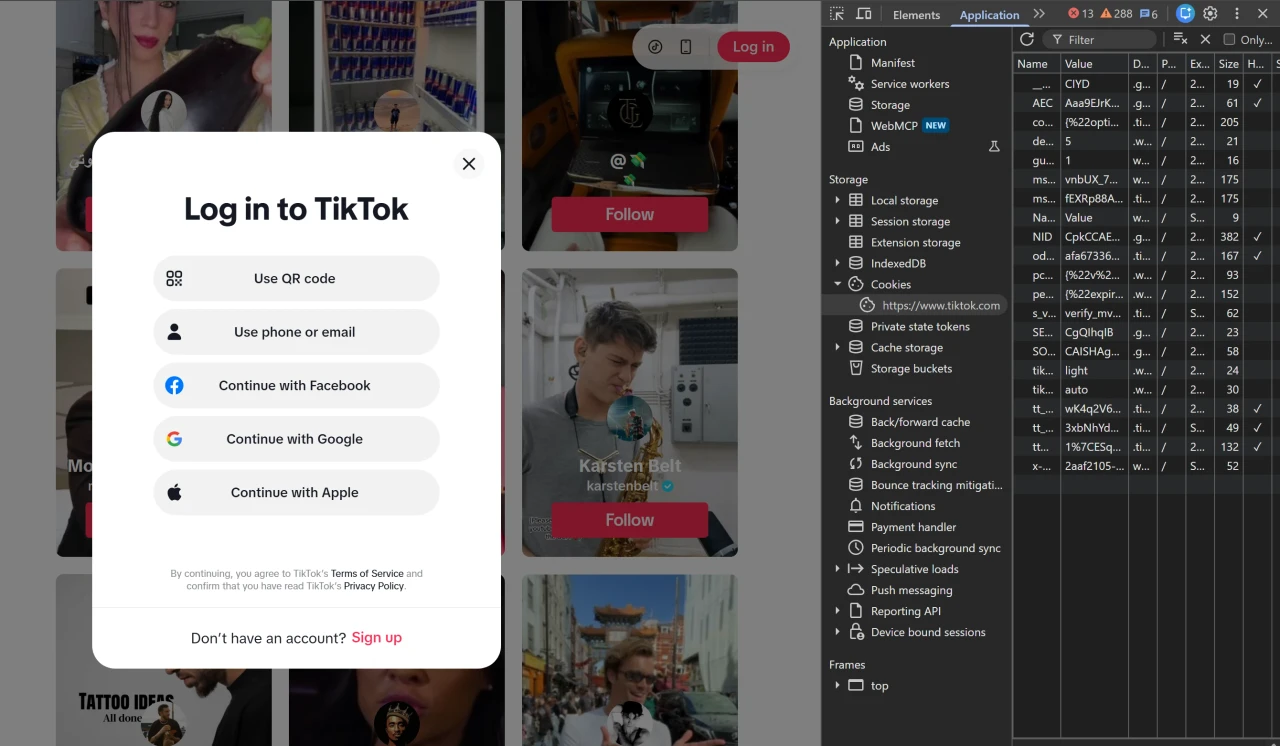Open the experimental flask icon next to Ads
1280x746 pixels.
click(x=994, y=146)
